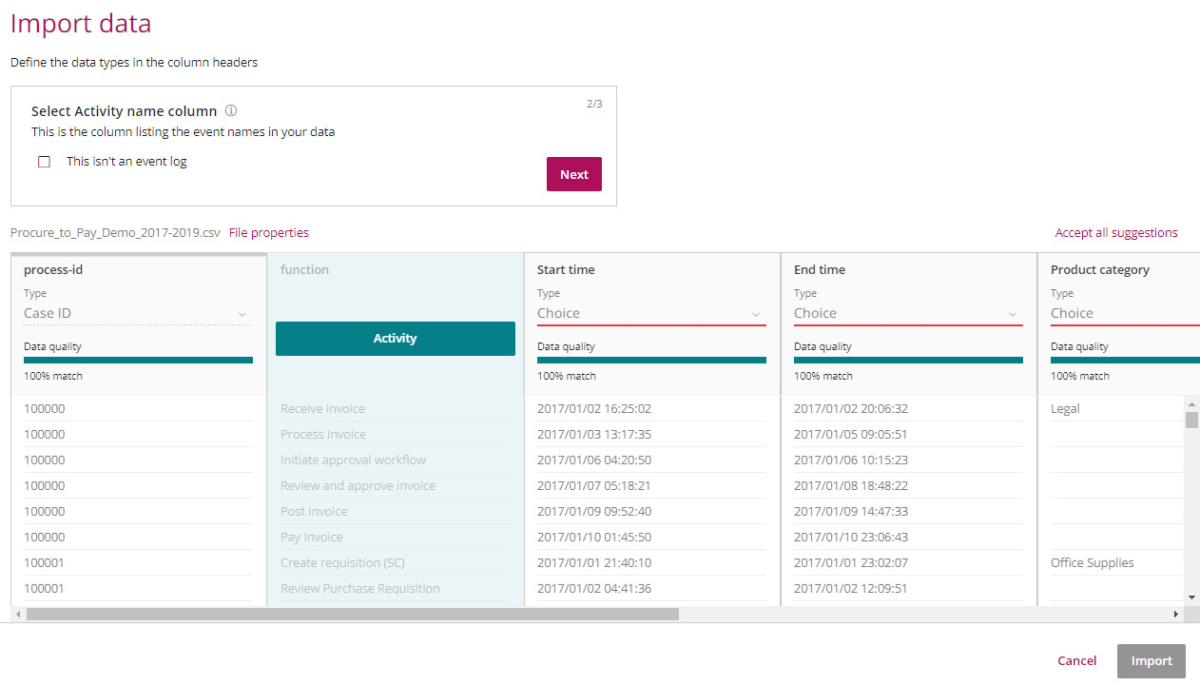1200x686 pixels.
Task: Click the vertical scrollbar up arrow
Action: coord(1191,404)
